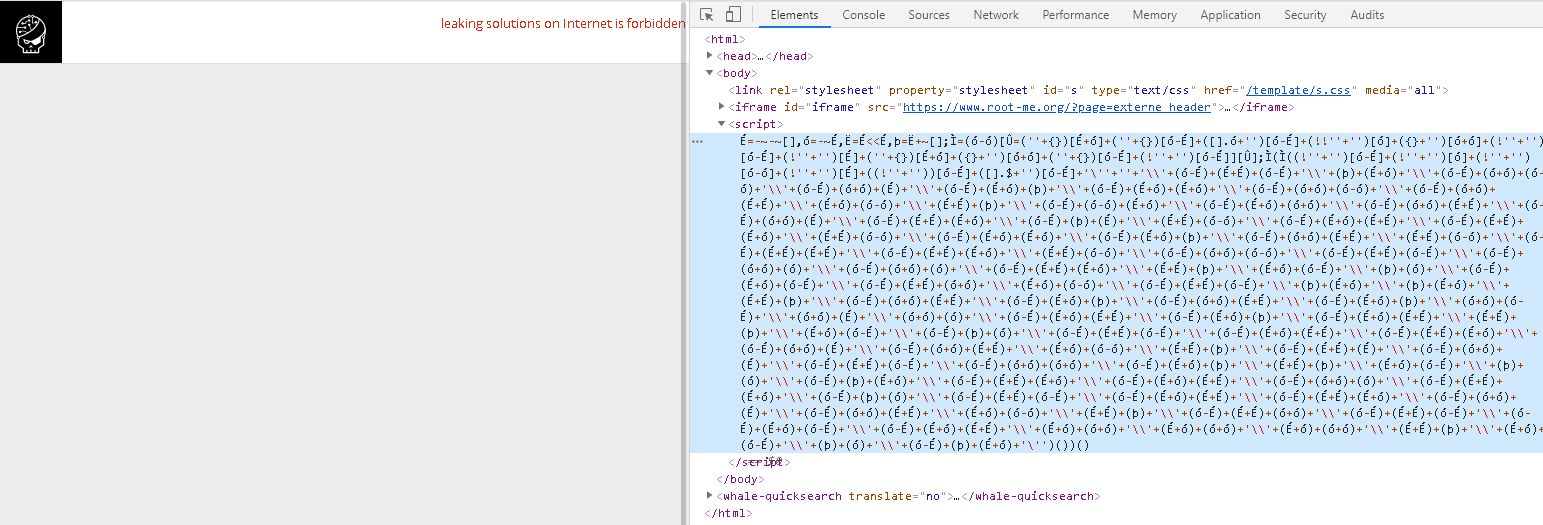1543x525 pixels.
Task: Activate the inspect element picker icon
Action: tap(707, 15)
